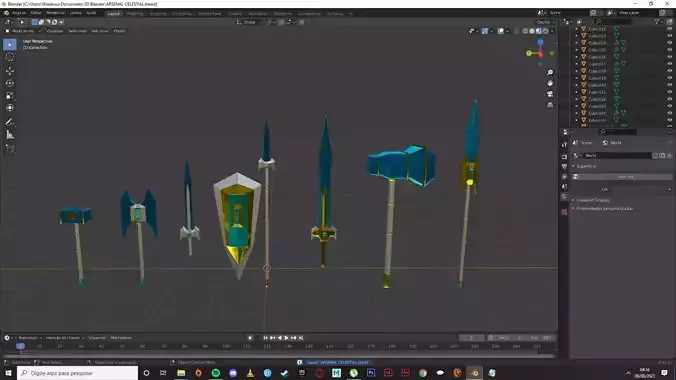Viewport: 676px width, 380px height.
Task: Toggle auto keying record button
Action: pos(250,338)
